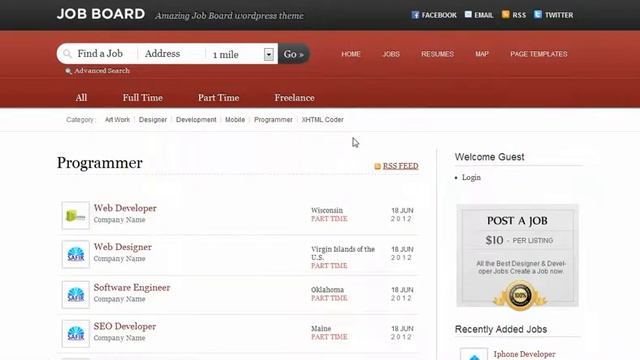Click PART TIME label on Web Developer row
640x360 pixels.
(x=329, y=219)
